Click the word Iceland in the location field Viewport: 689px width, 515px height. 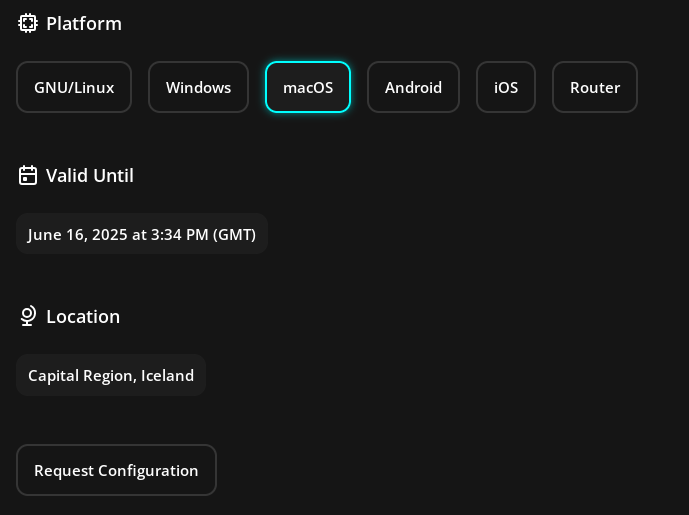click(167, 376)
